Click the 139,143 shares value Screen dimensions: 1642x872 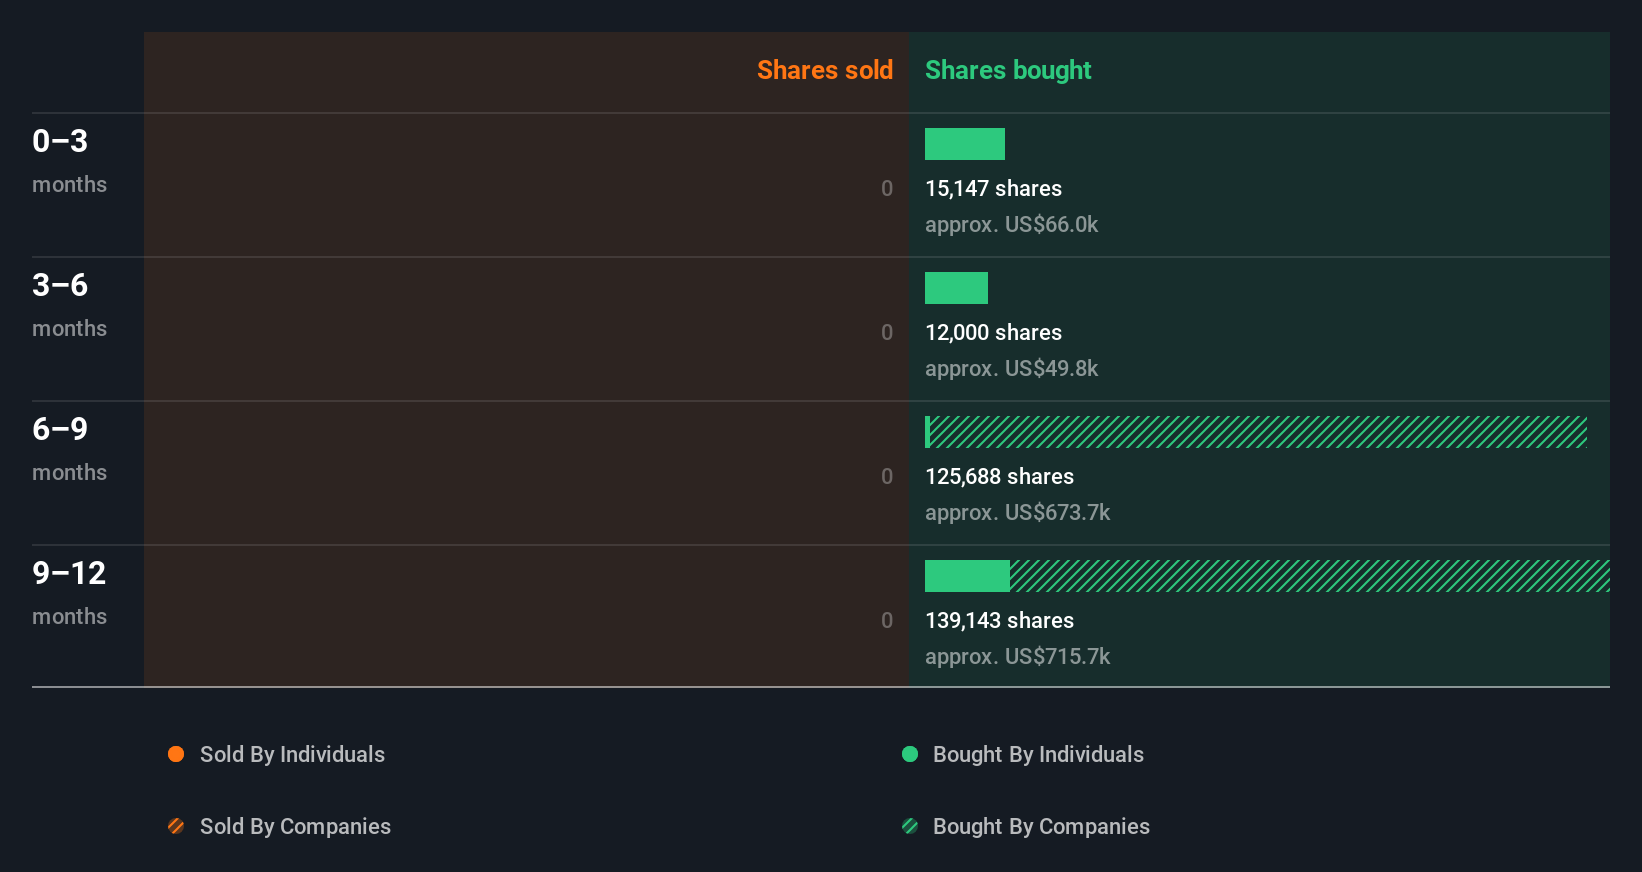[x=999, y=620]
